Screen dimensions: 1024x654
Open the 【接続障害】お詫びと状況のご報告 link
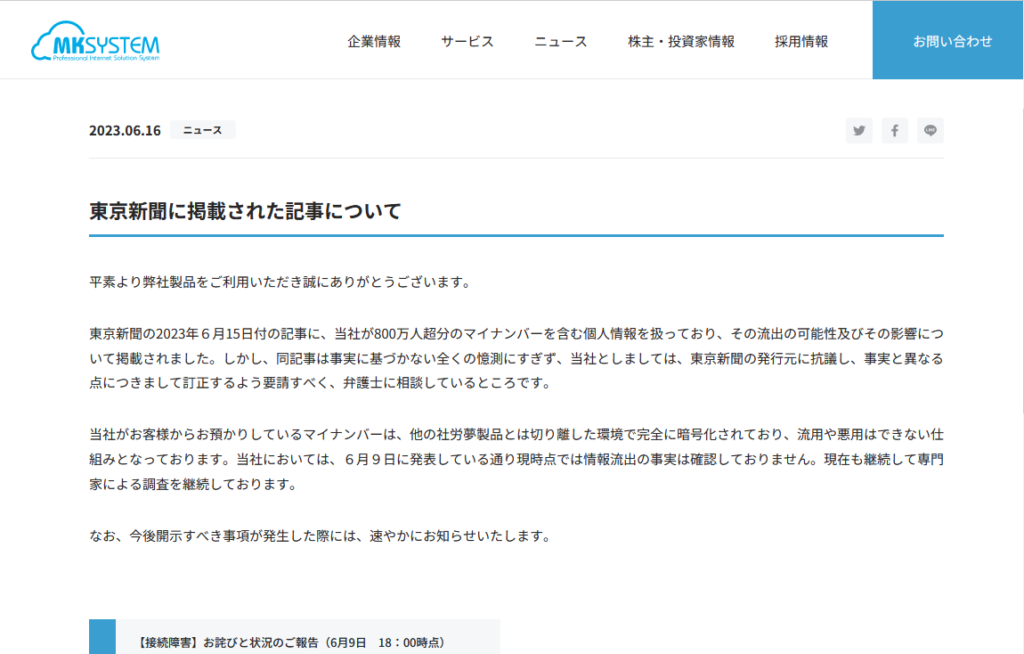292,642
